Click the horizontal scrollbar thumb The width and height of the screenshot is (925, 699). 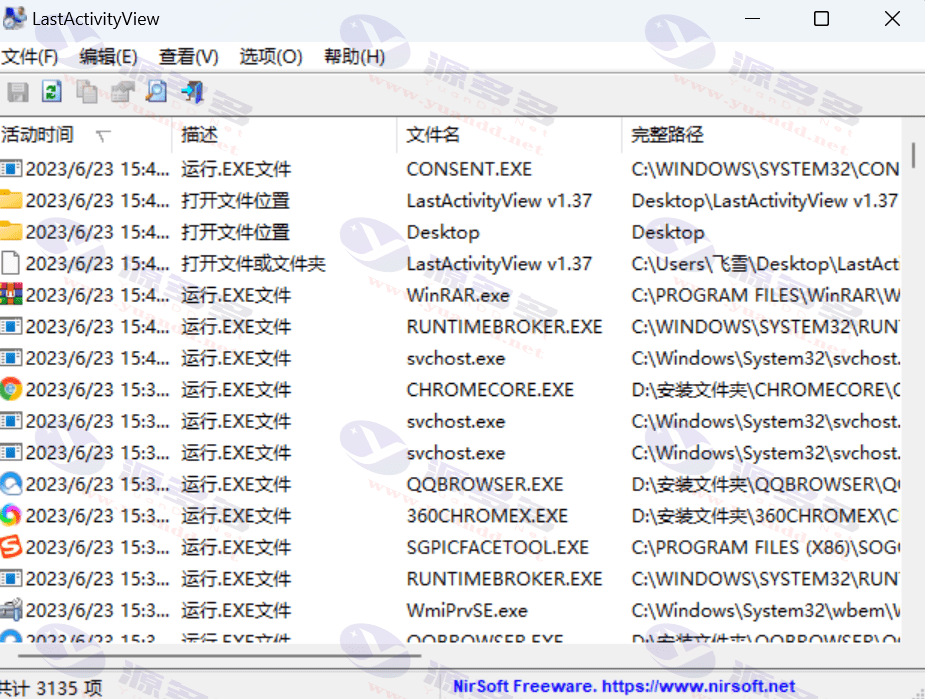coord(219,655)
